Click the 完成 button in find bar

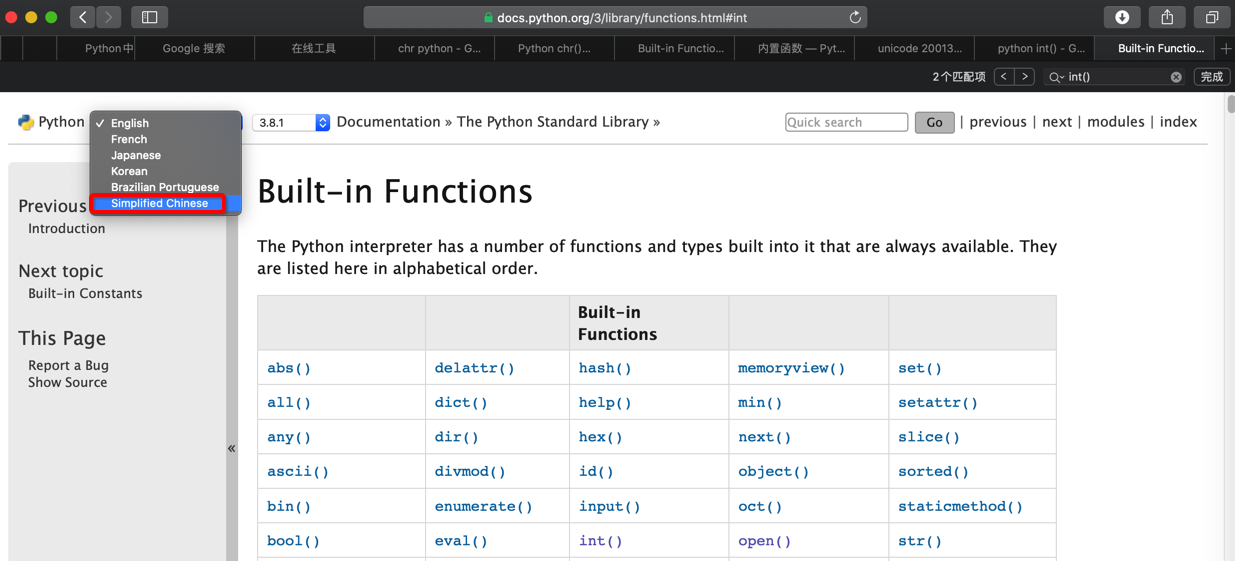point(1211,77)
